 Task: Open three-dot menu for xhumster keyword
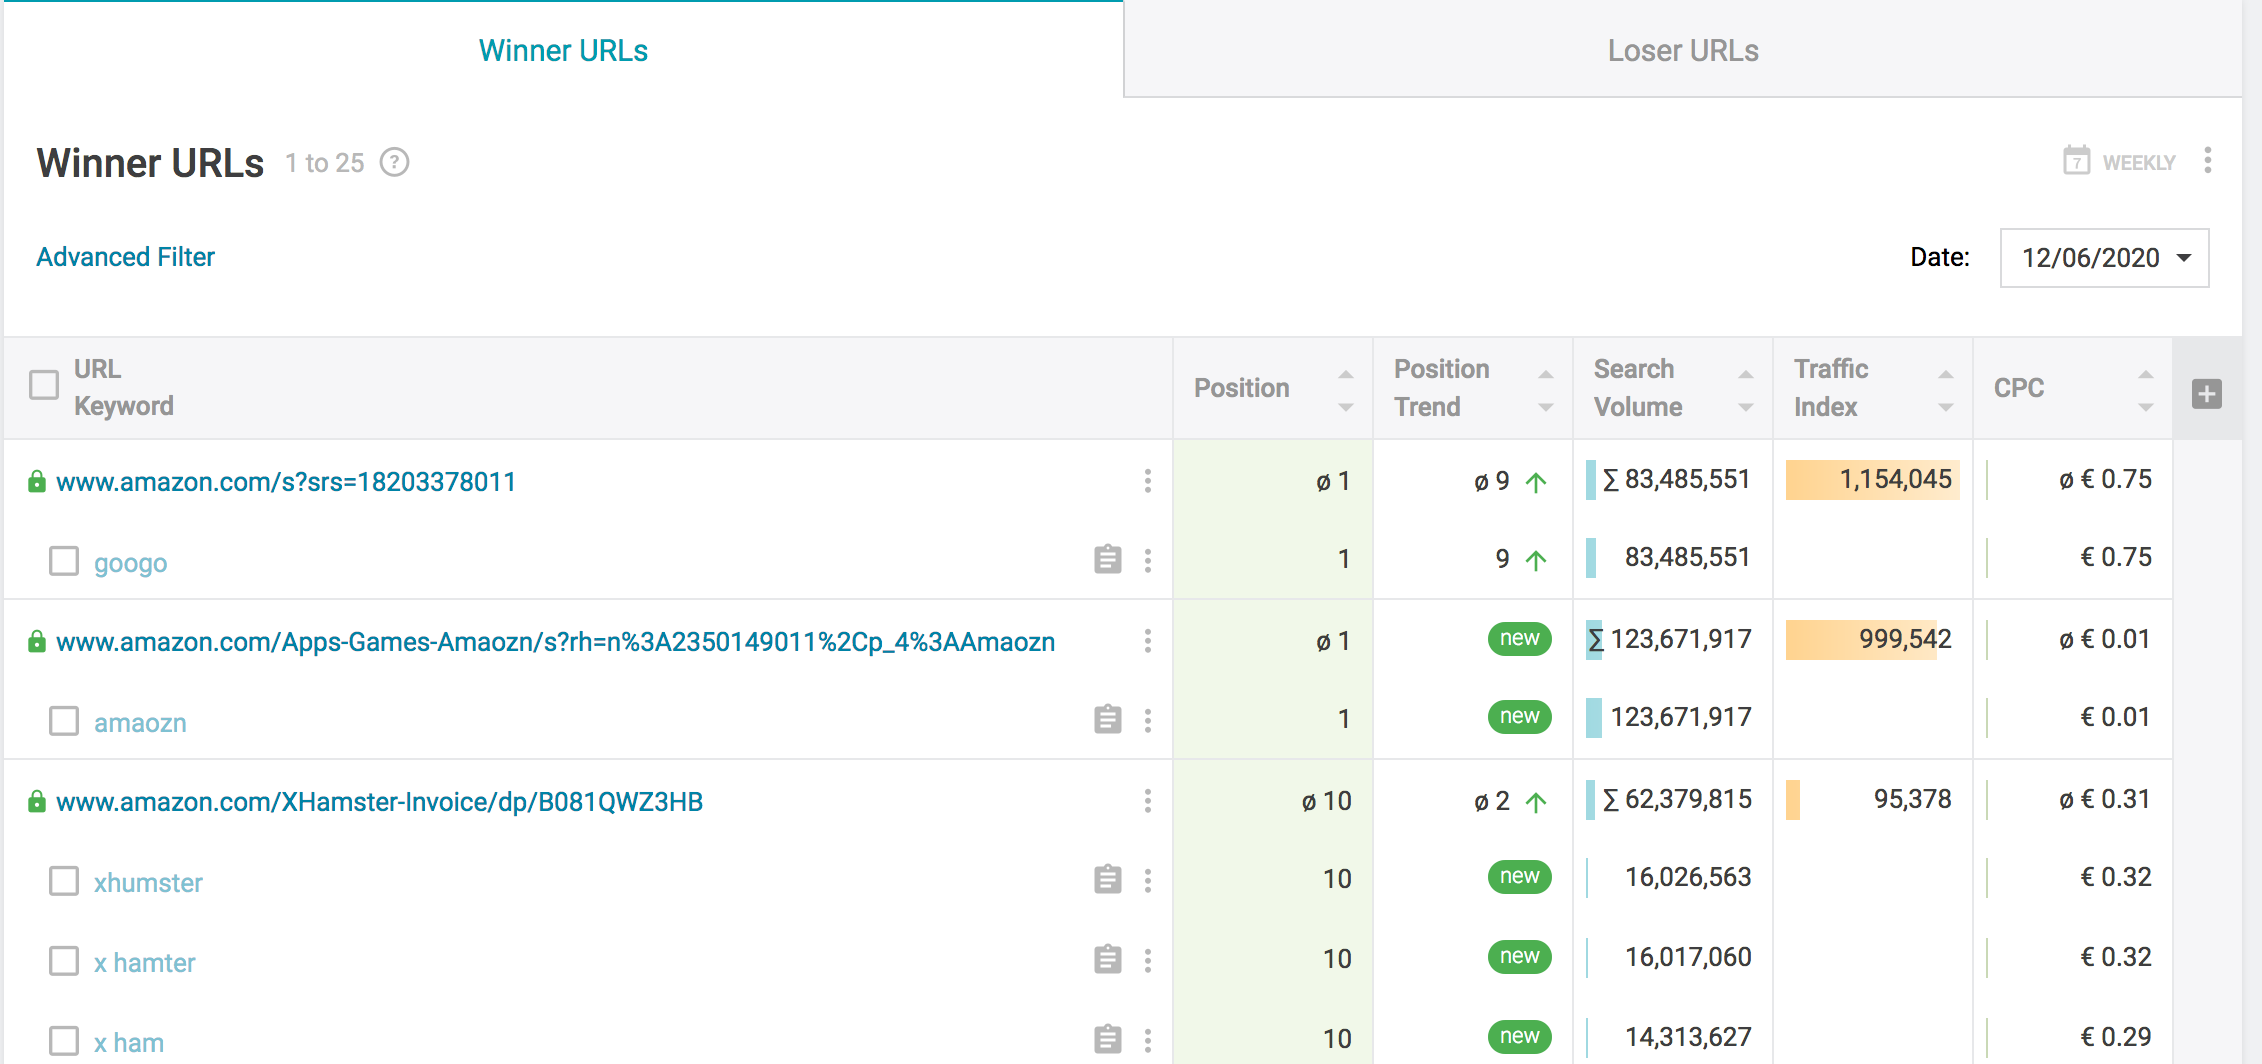click(x=1147, y=880)
